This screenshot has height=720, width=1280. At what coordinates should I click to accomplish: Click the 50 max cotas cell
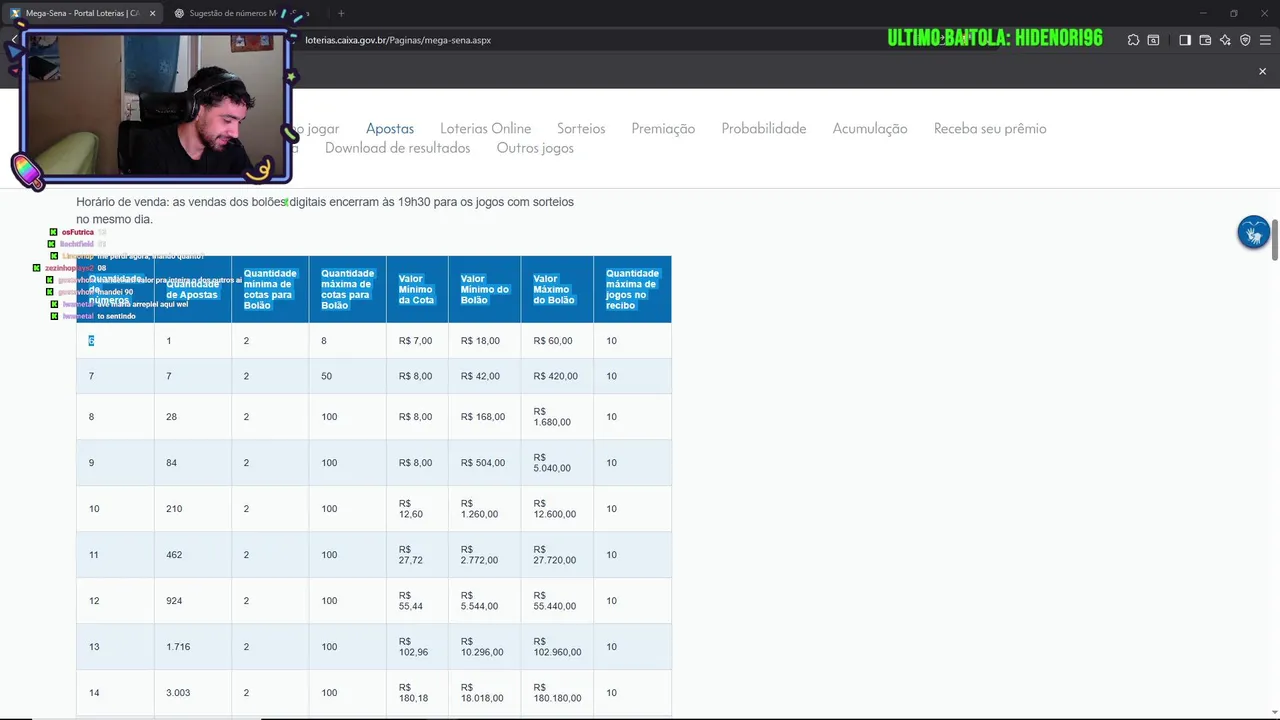coord(347,376)
